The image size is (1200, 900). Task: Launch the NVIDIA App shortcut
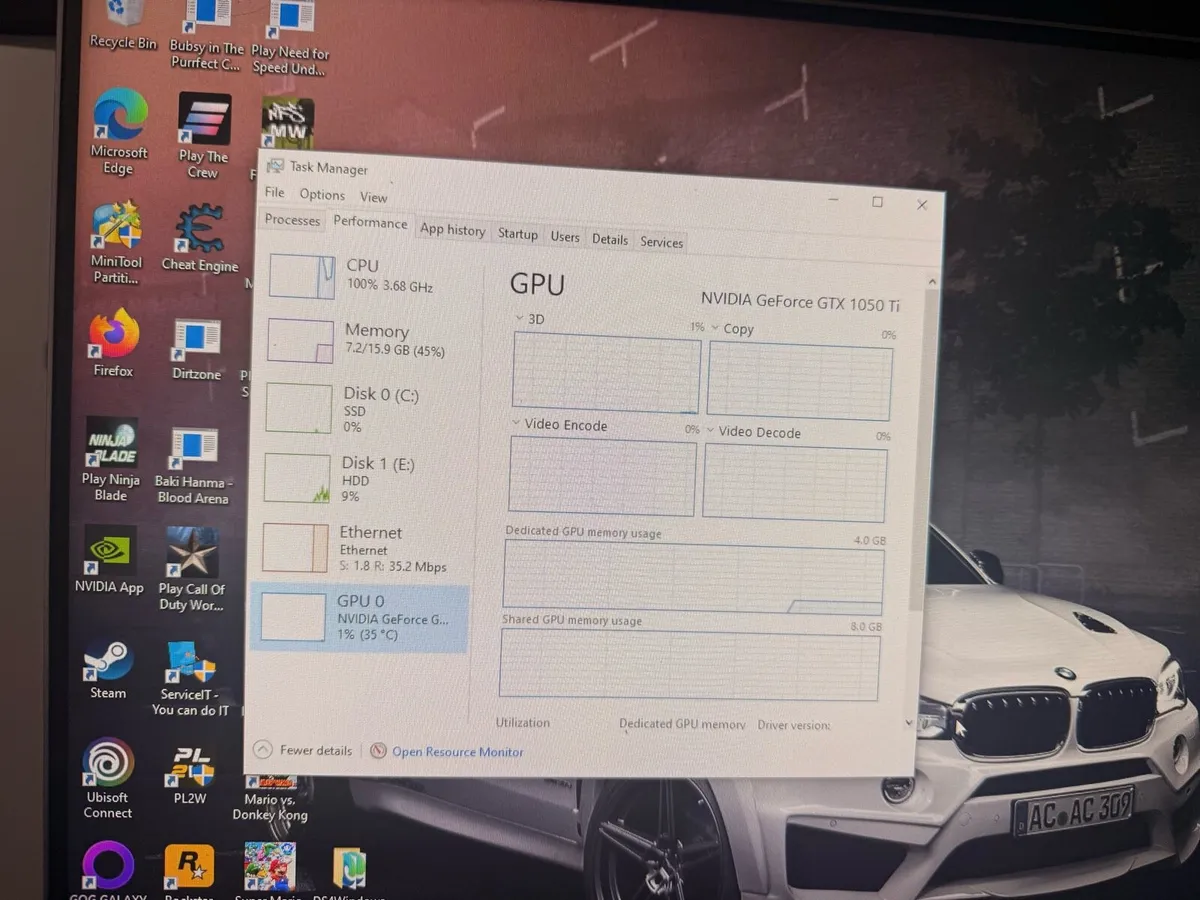point(109,560)
